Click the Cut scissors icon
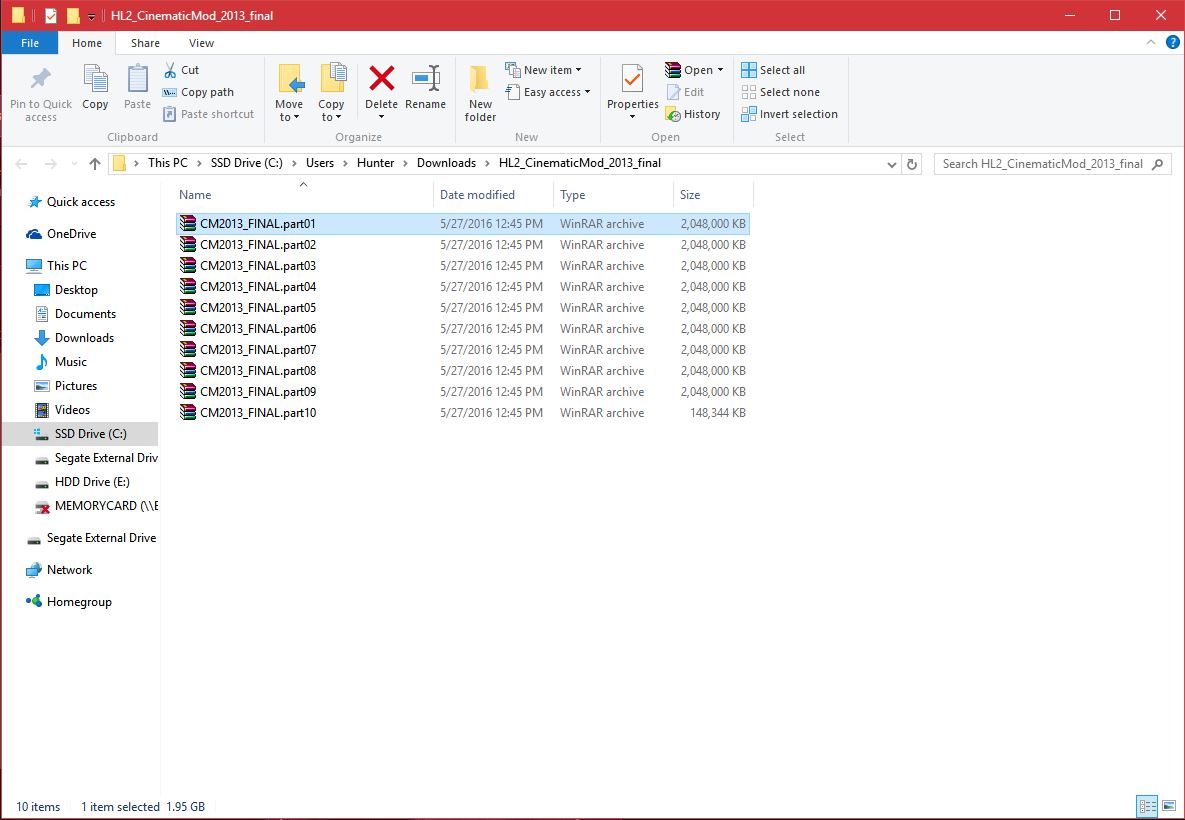The width and height of the screenshot is (1185, 820). pos(171,70)
